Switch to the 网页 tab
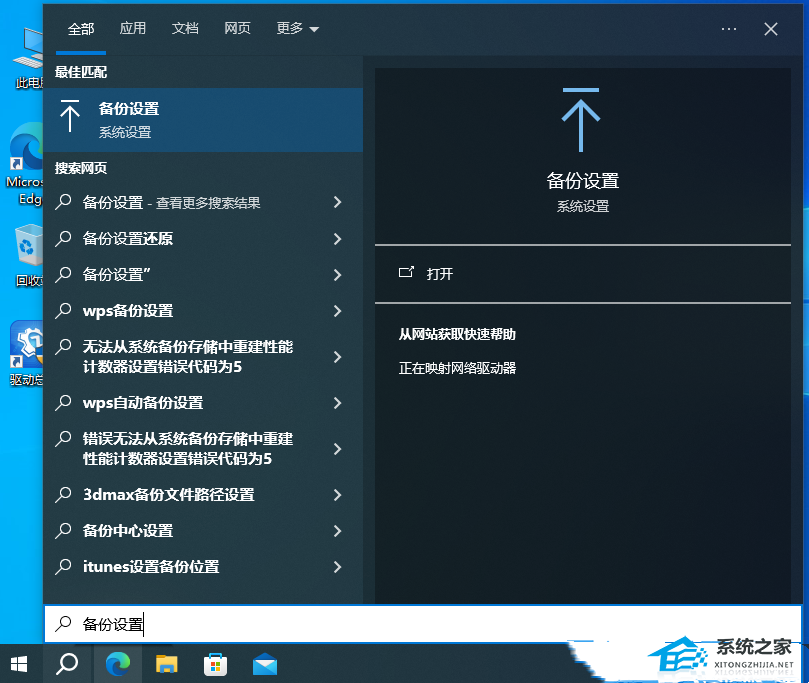 tap(238, 29)
